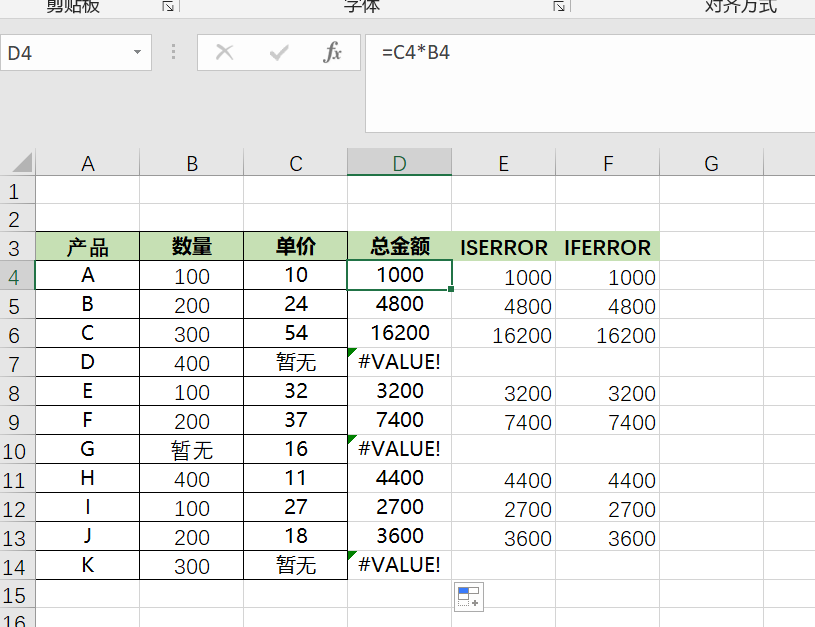Select unit price cell 54
Viewport: 815px width, 627px height.
296,333
